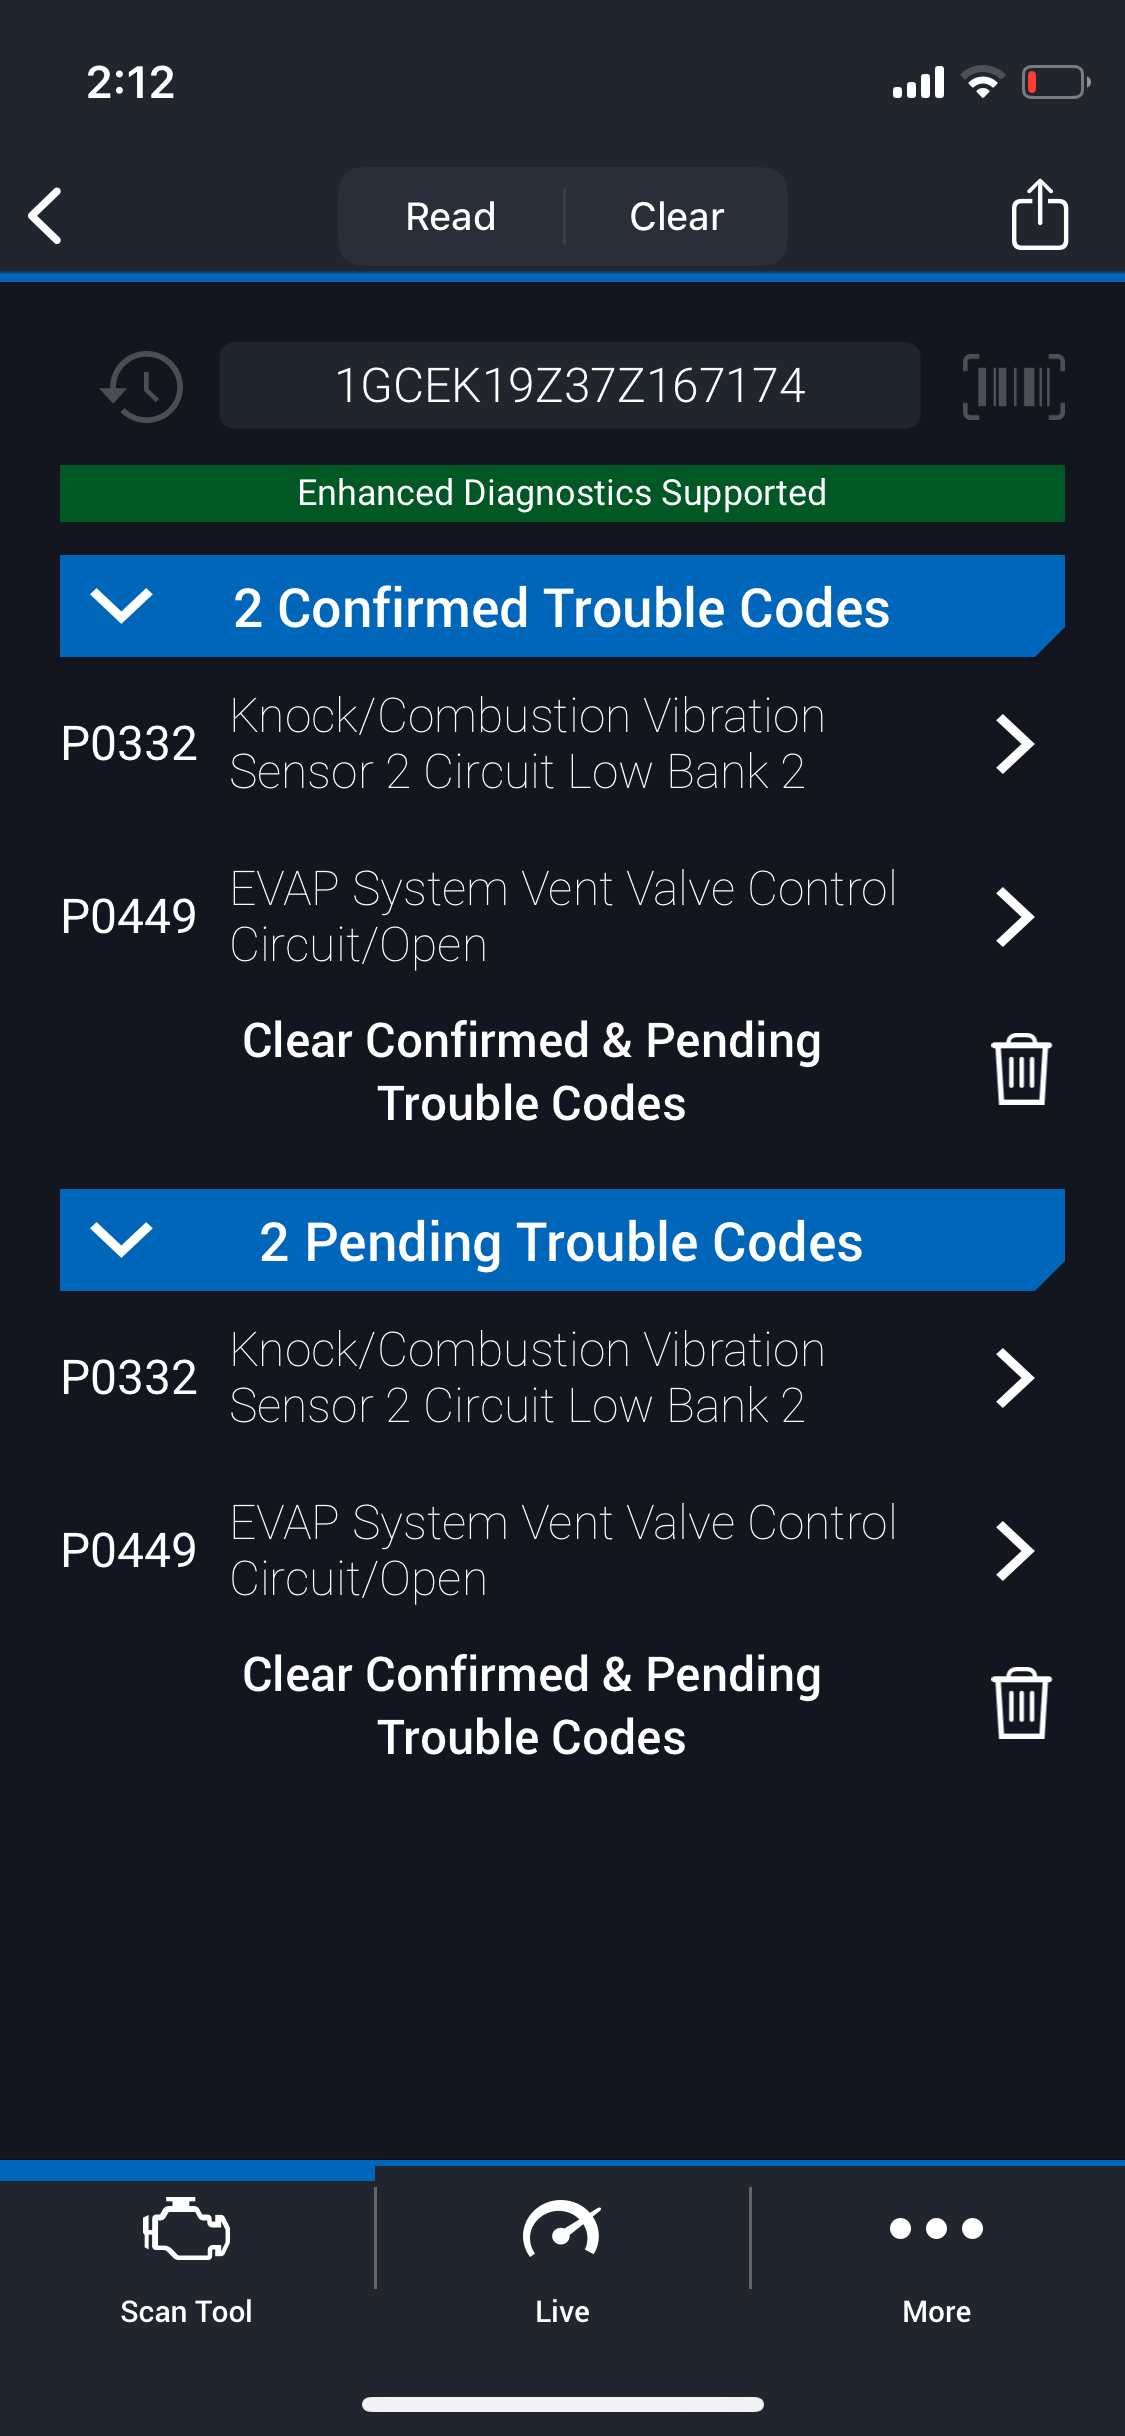Tap first Clear Confirmed & Pending text
Screen dimensions: 1125x2436
(531, 1071)
